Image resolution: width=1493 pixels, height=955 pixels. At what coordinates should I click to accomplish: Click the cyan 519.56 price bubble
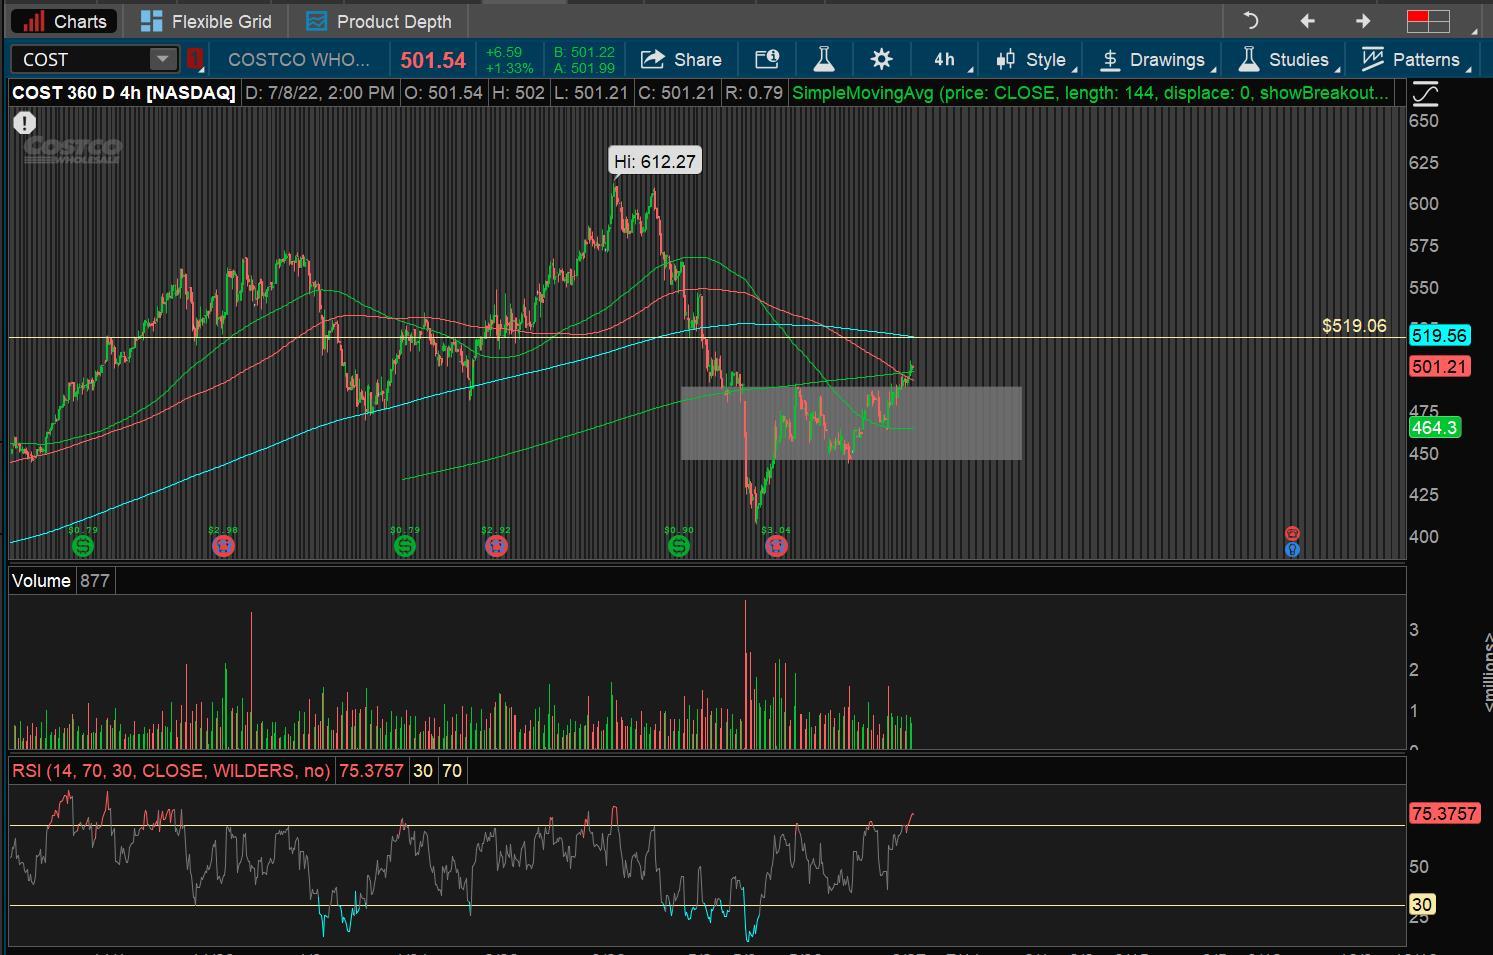pyautogui.click(x=1439, y=336)
